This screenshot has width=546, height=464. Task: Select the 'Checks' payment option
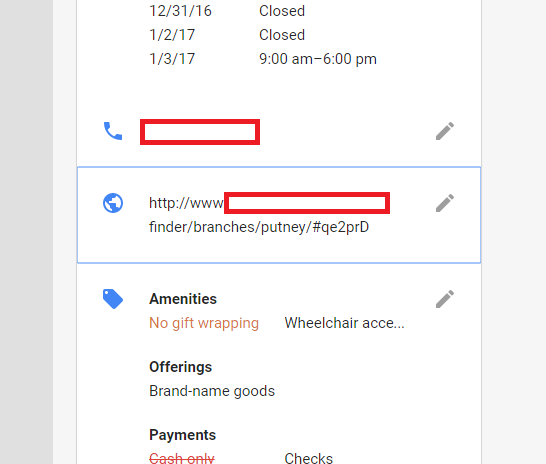point(309,458)
